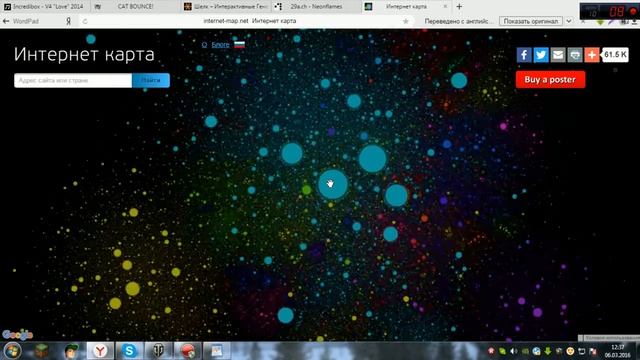
Task: Reload the page with refresh icon
Action: pos(85,21)
